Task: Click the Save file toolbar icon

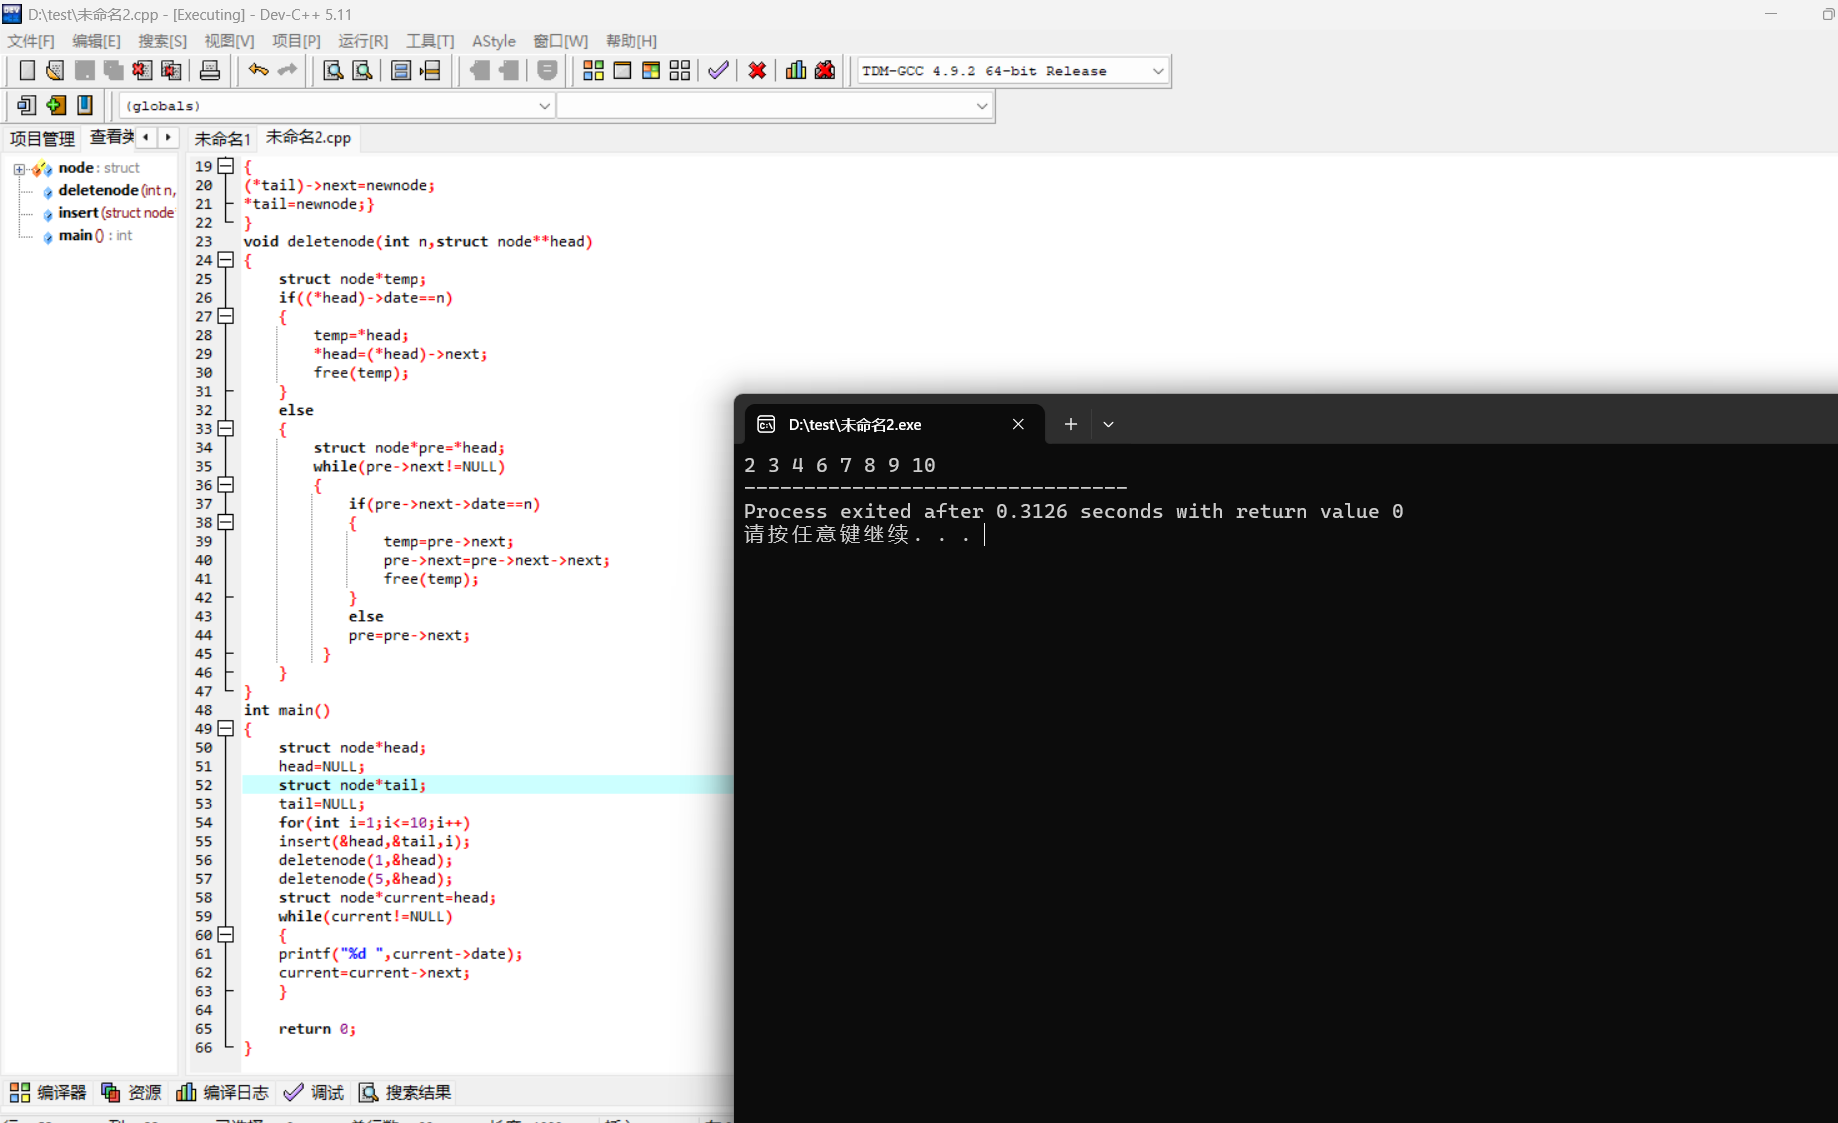Action: 84,70
